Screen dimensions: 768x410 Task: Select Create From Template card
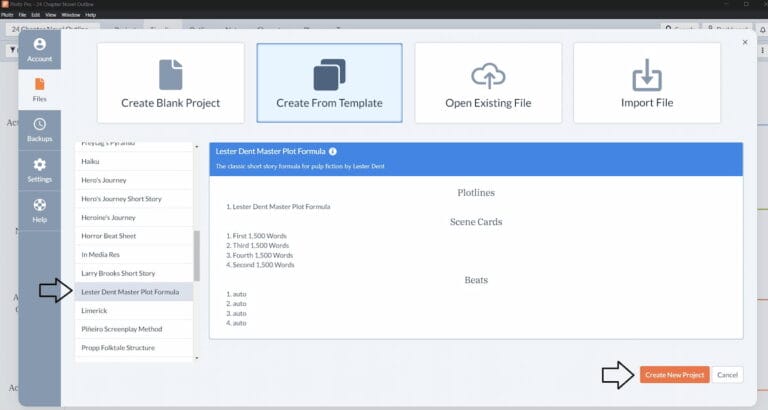(329, 83)
